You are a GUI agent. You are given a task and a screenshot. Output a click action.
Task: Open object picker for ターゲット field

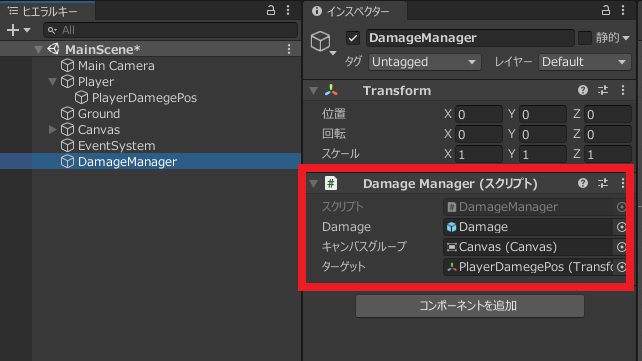click(x=621, y=267)
